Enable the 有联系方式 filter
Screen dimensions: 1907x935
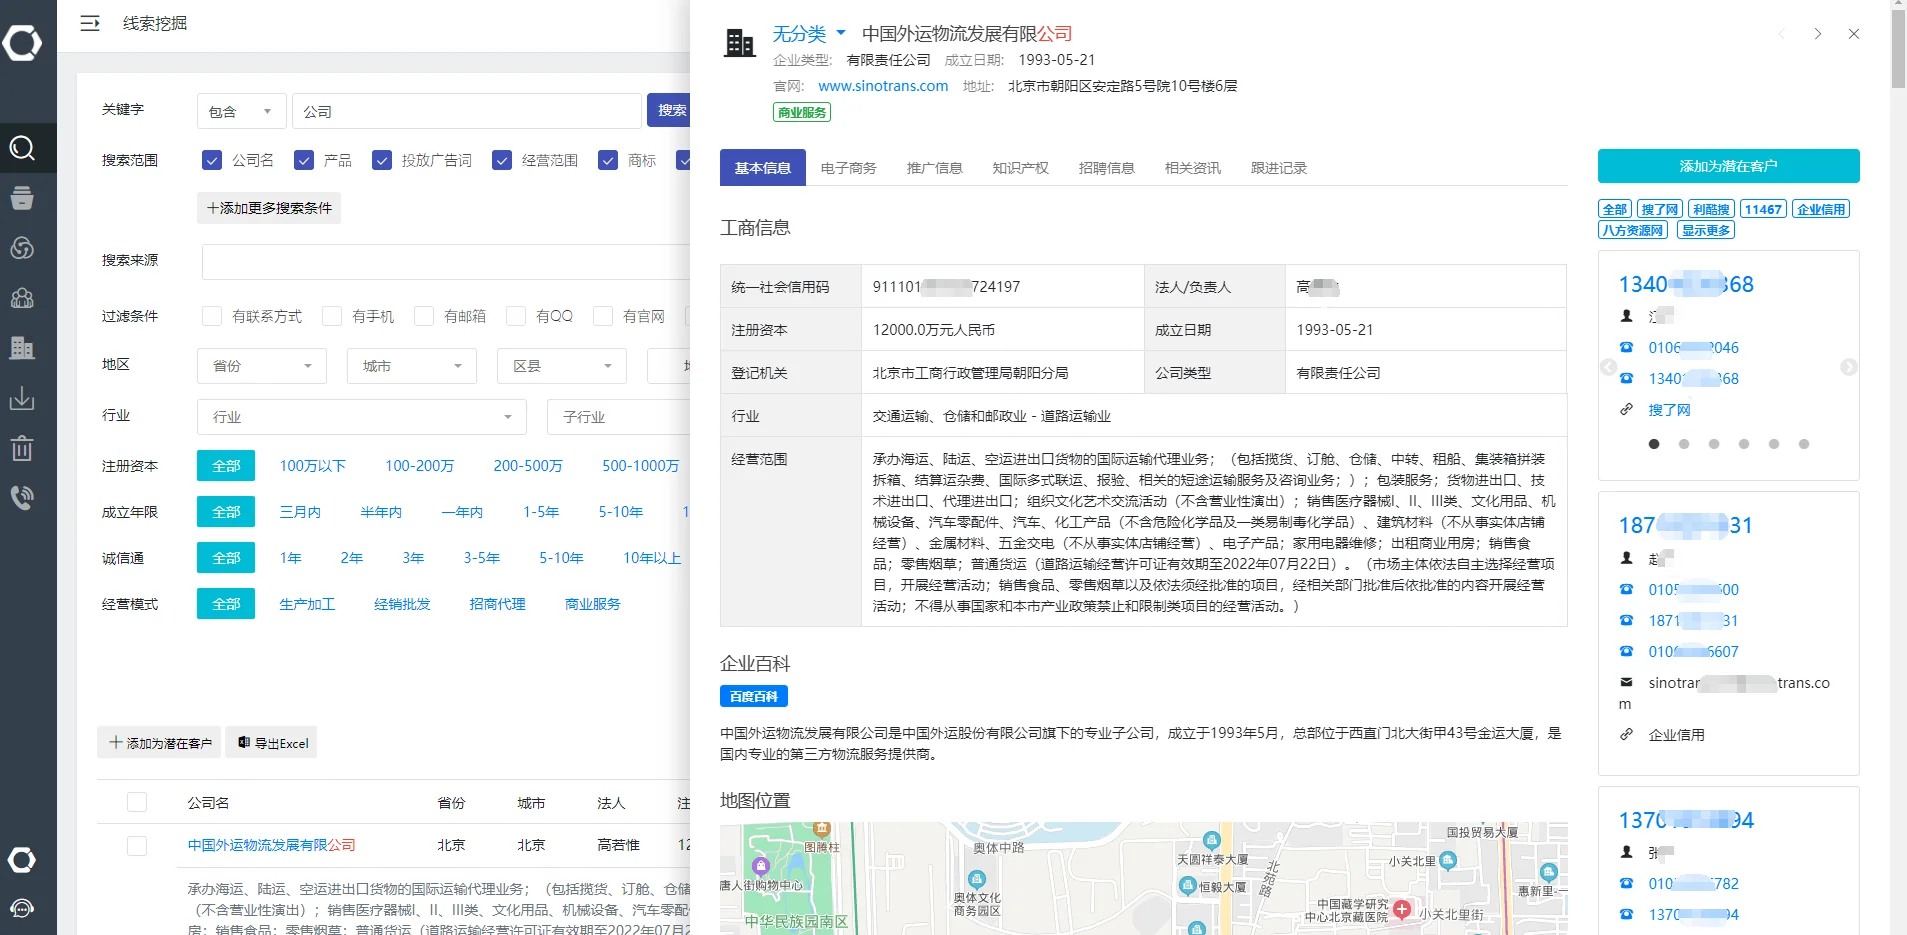212,316
